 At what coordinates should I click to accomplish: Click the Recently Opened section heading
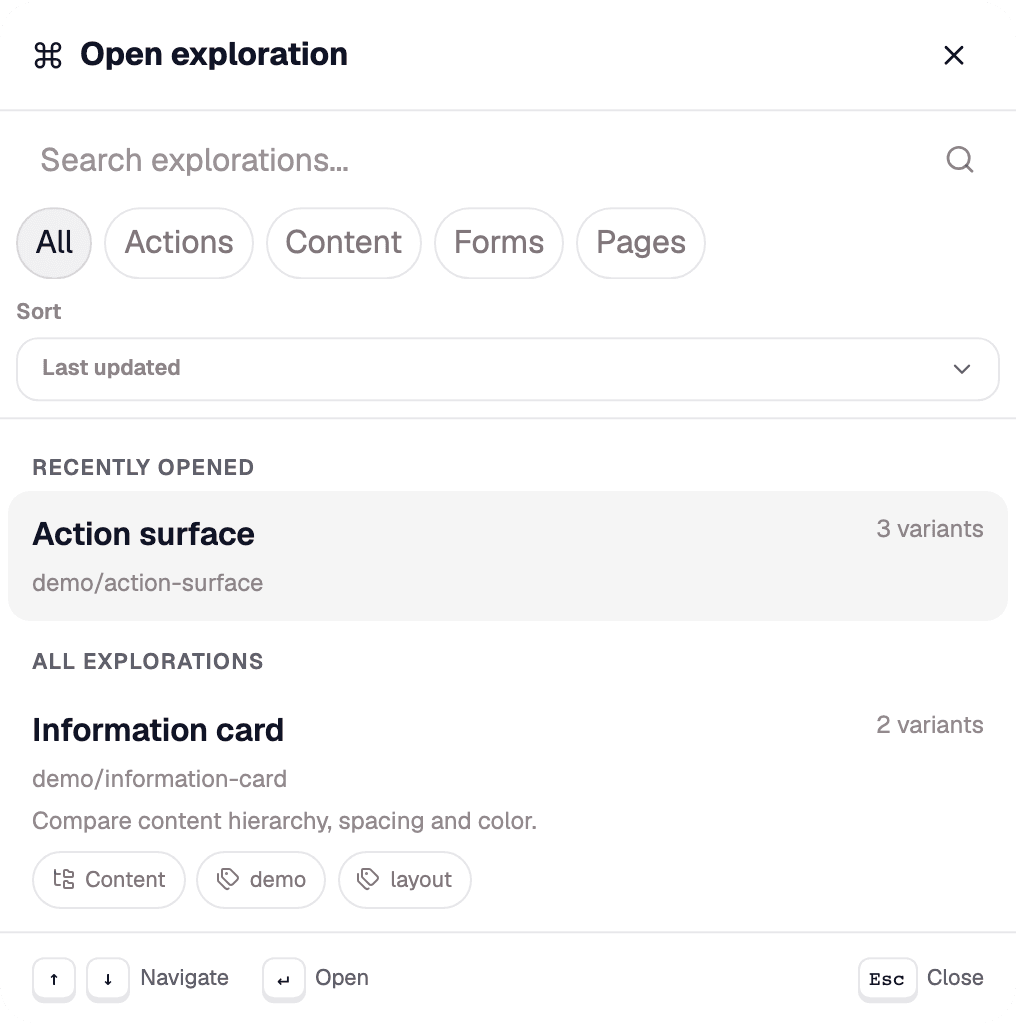[143, 468]
